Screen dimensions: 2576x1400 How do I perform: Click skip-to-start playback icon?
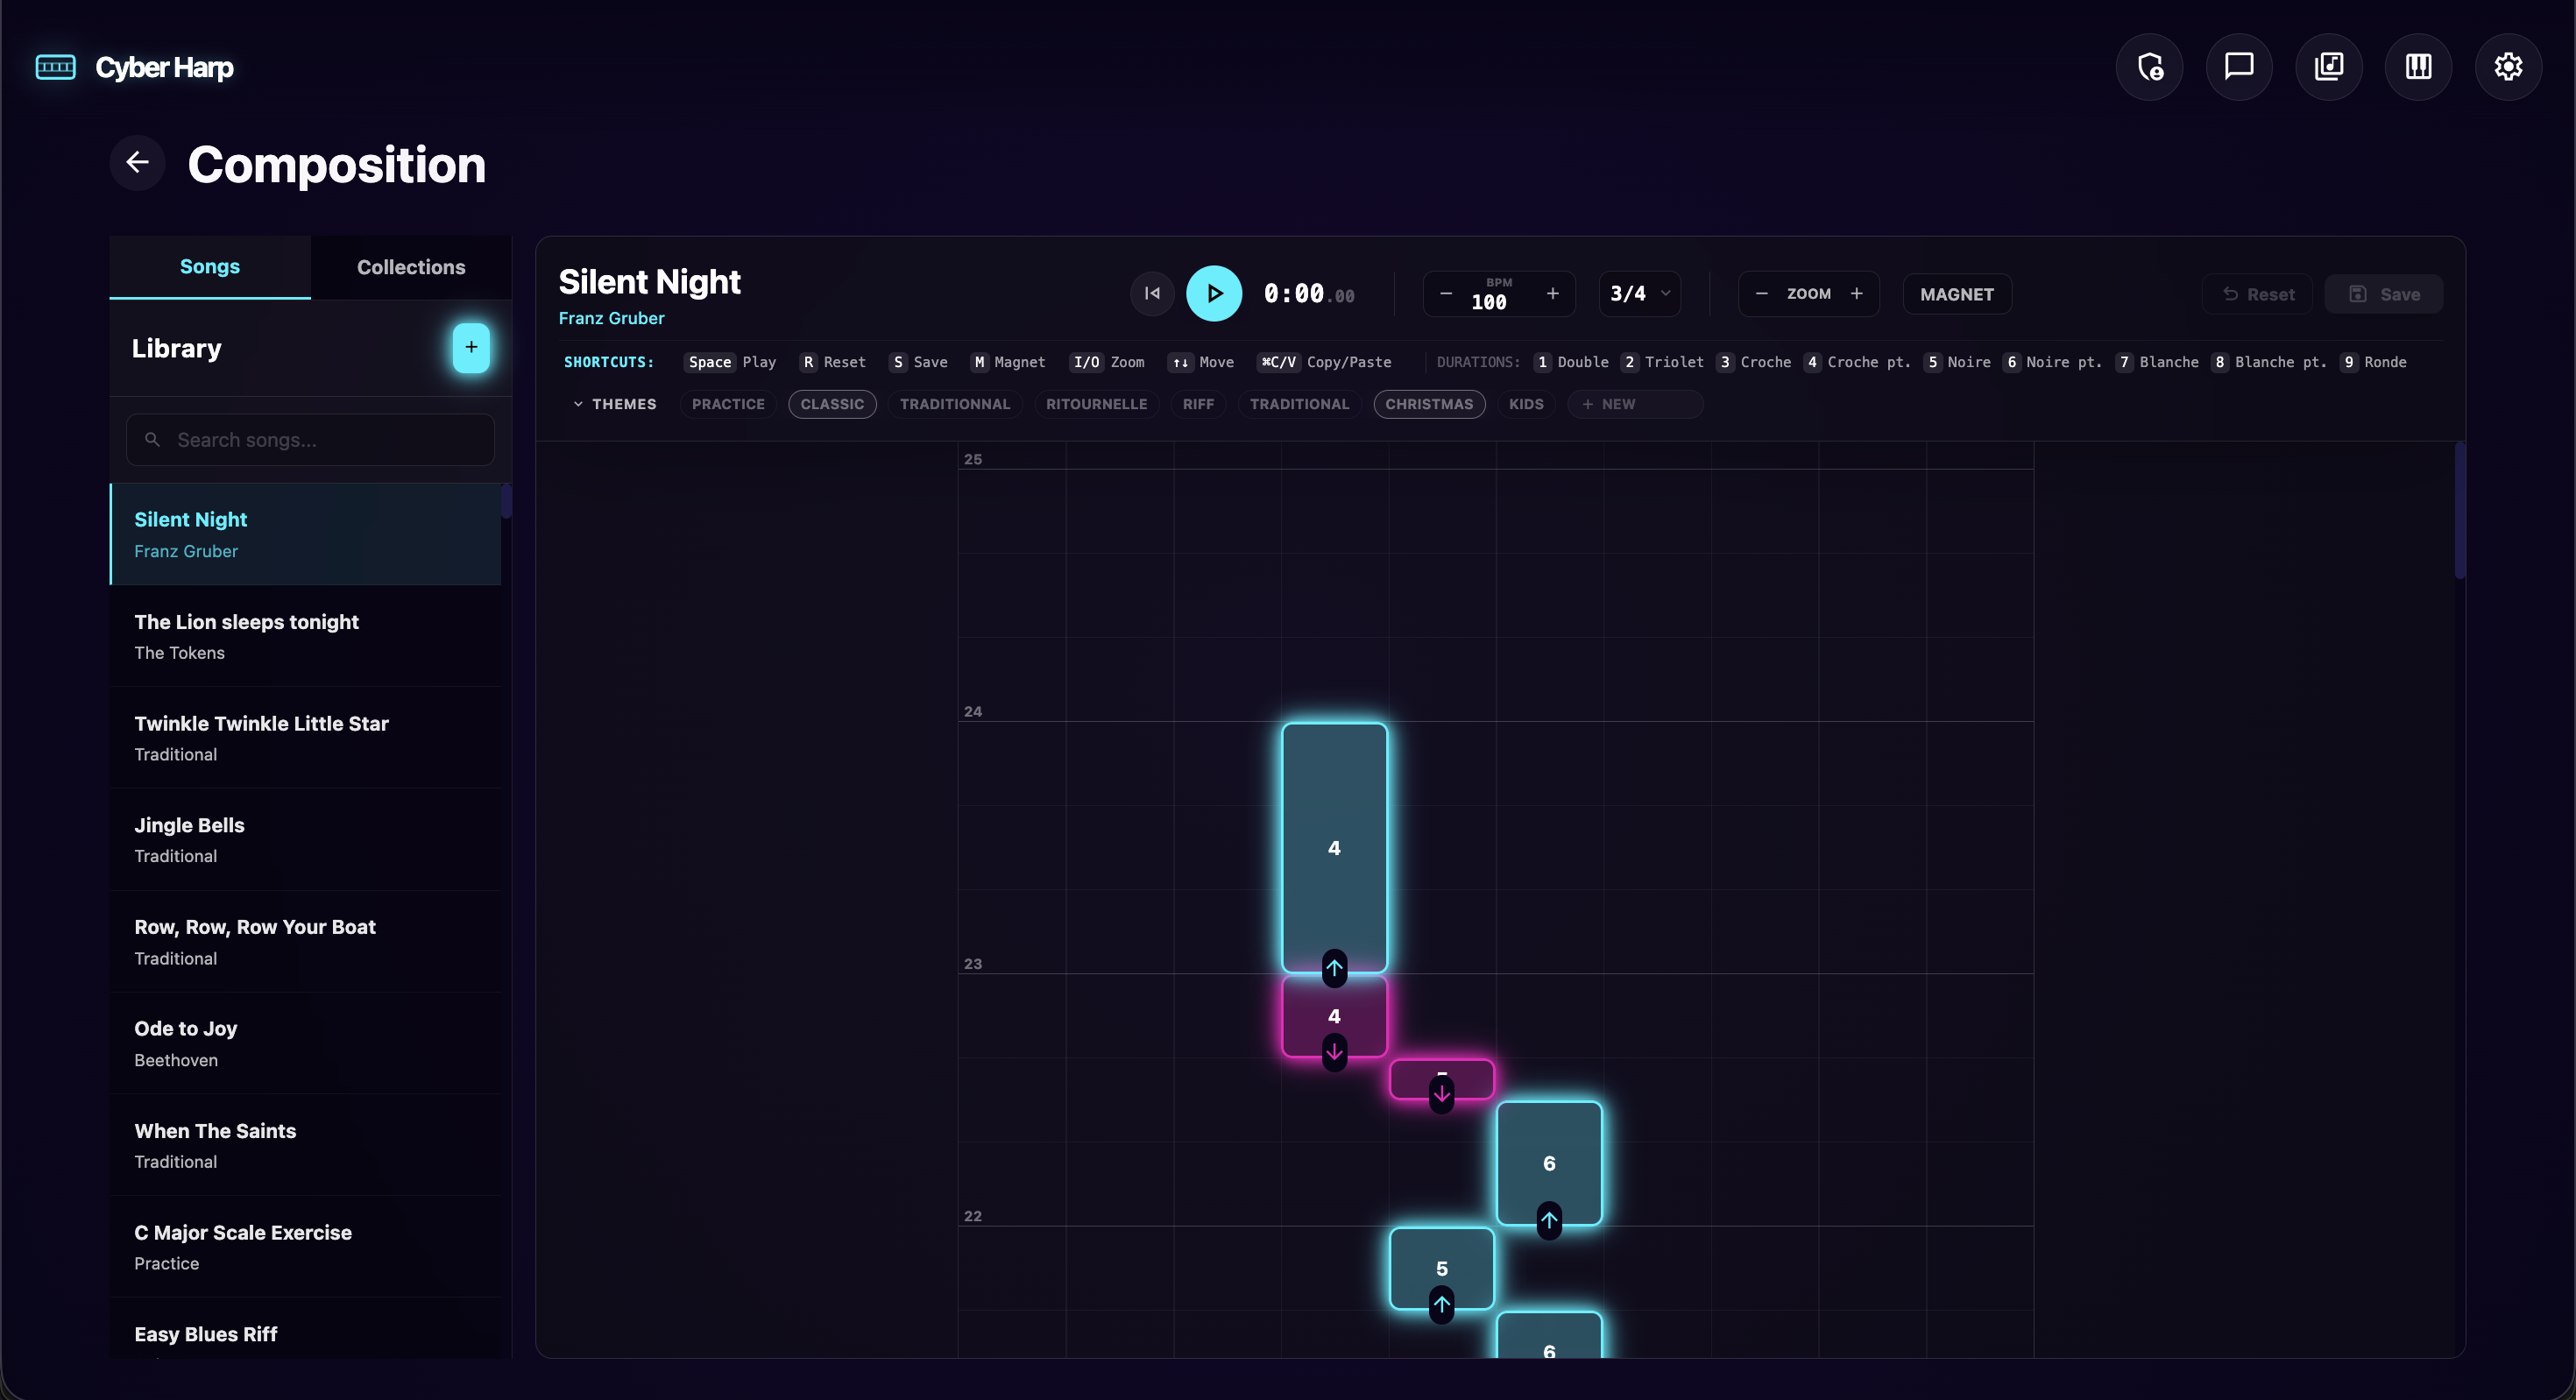point(1152,294)
